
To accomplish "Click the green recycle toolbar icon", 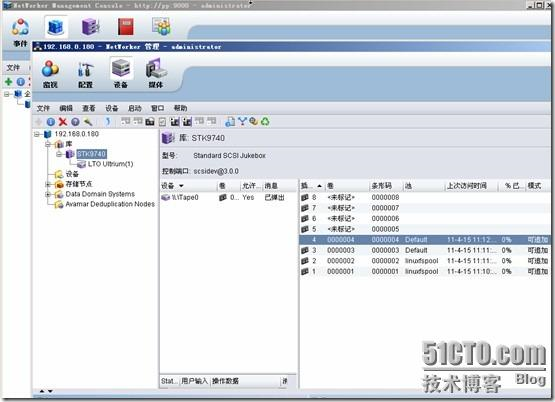I will [x=265, y=121].
